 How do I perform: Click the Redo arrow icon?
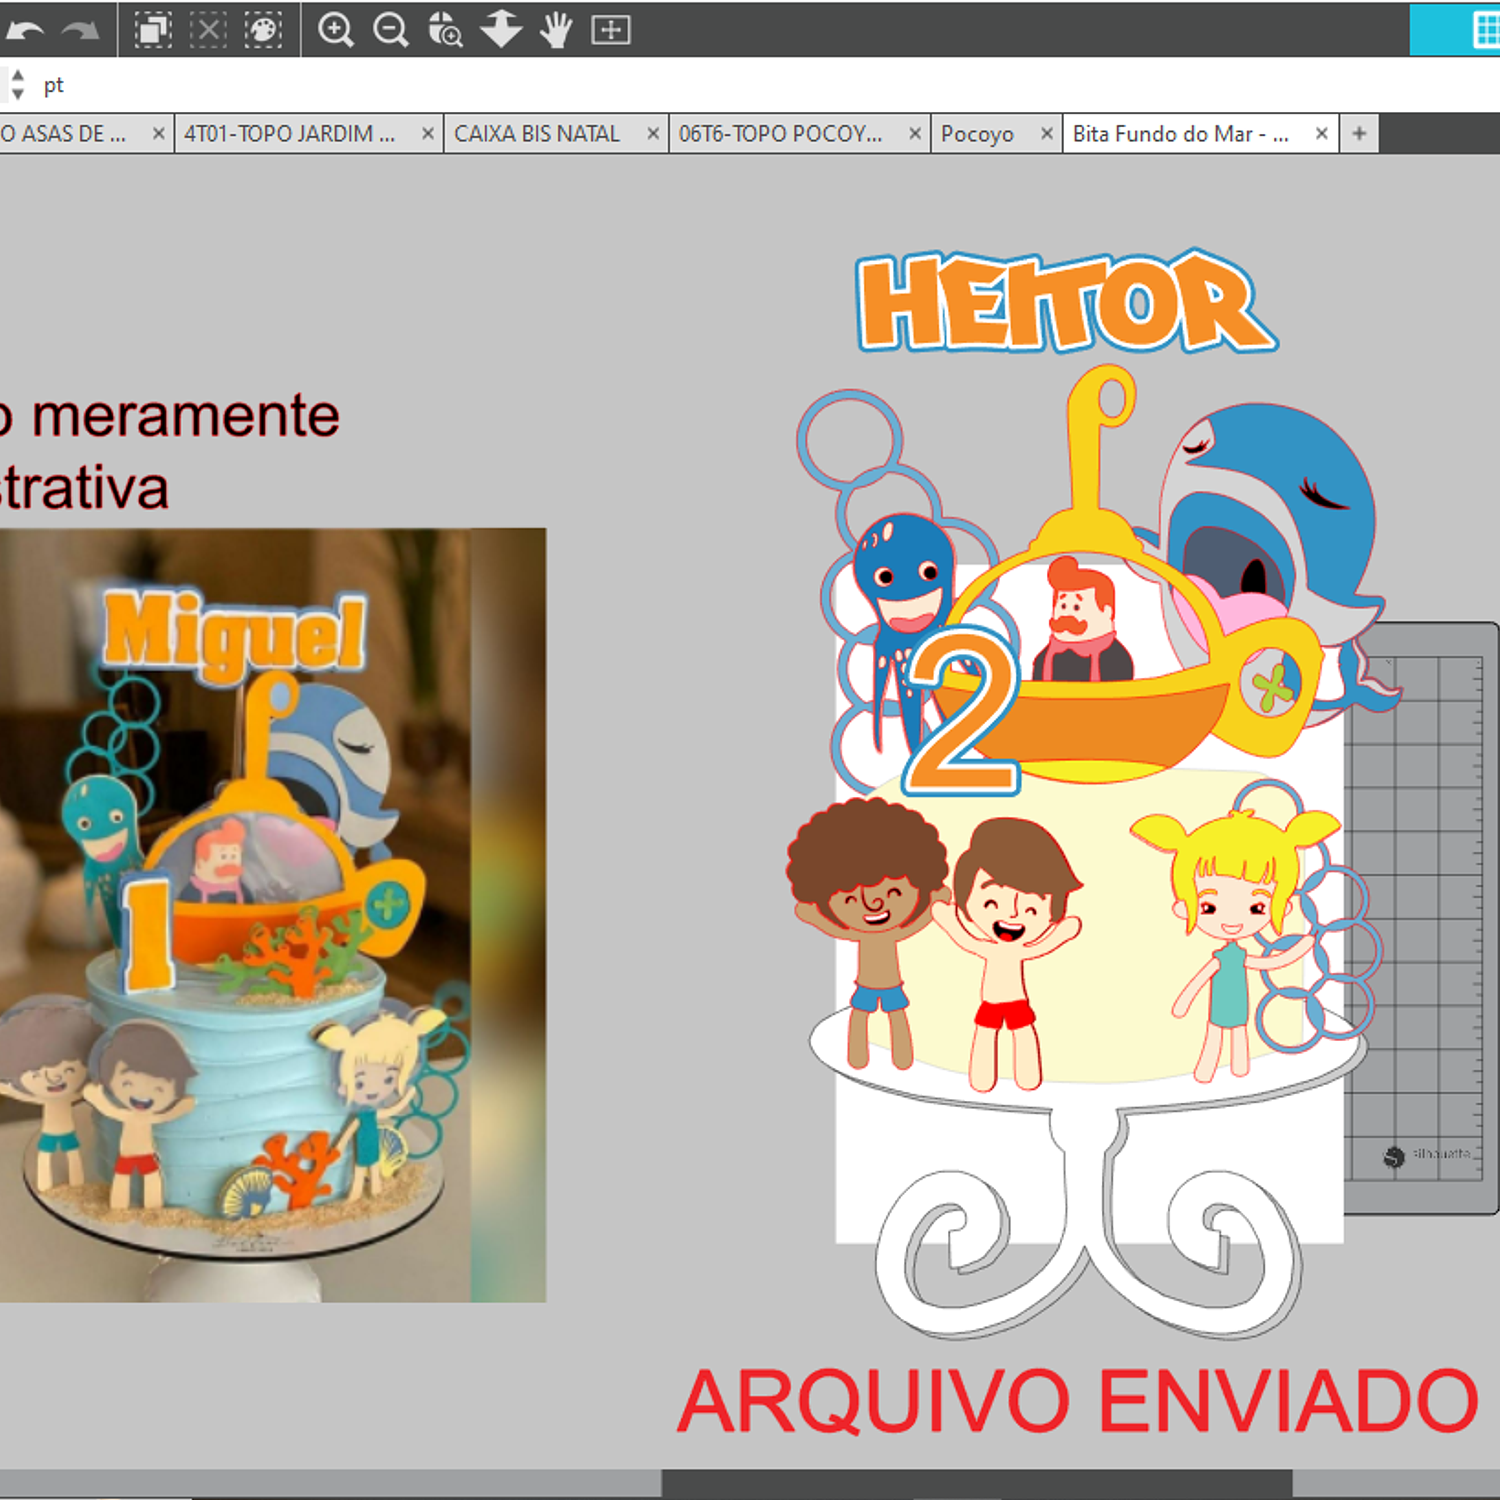(x=80, y=30)
